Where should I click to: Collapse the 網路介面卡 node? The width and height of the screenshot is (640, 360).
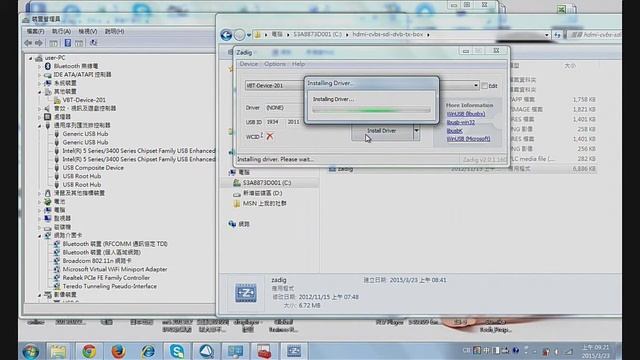40,236
